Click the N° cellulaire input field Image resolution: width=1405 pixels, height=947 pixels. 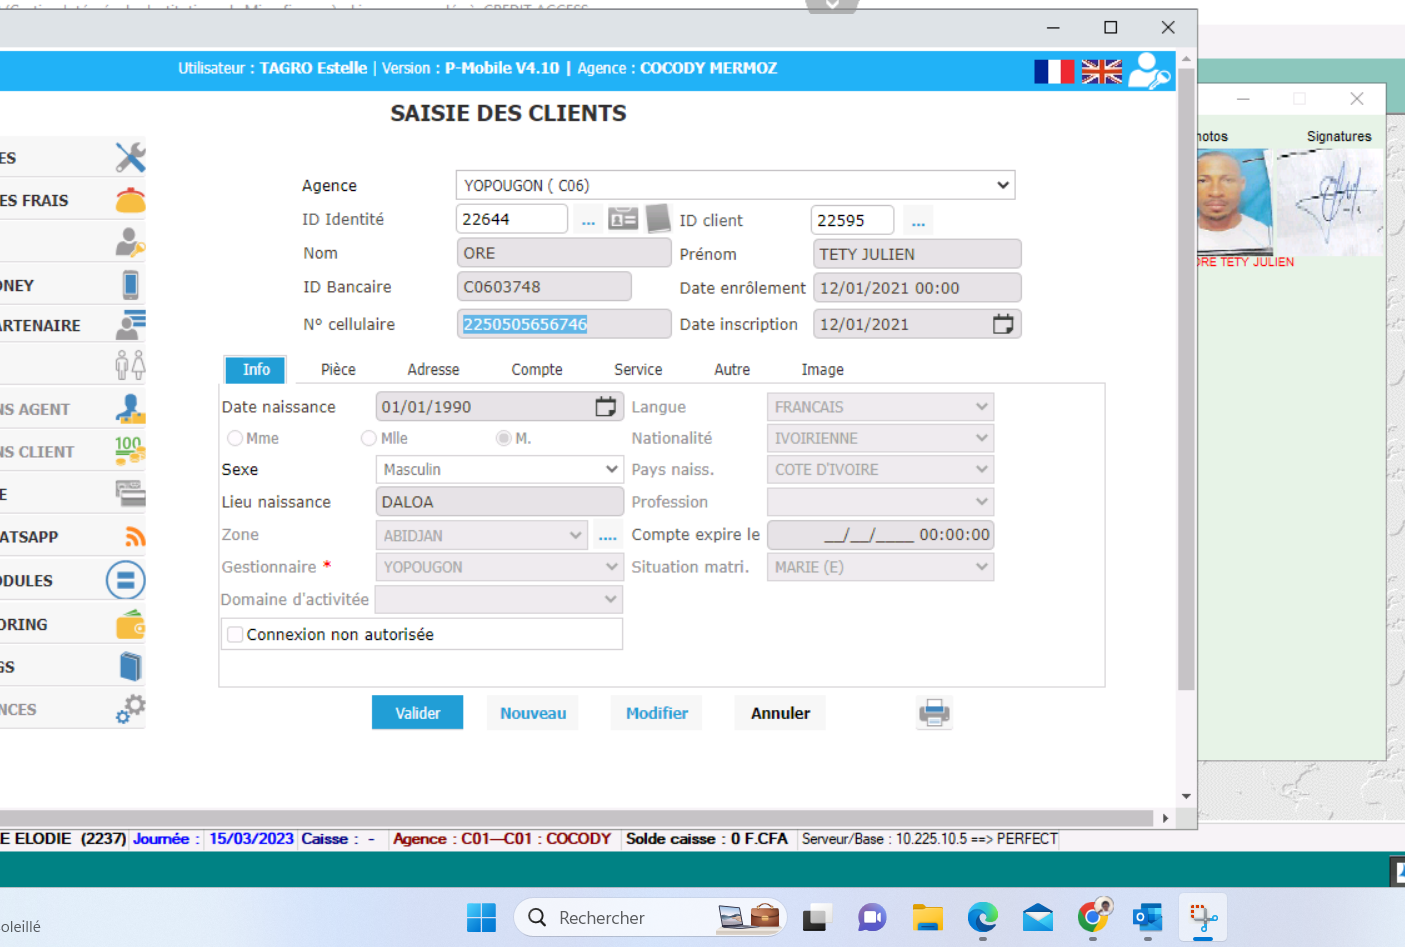coord(563,324)
